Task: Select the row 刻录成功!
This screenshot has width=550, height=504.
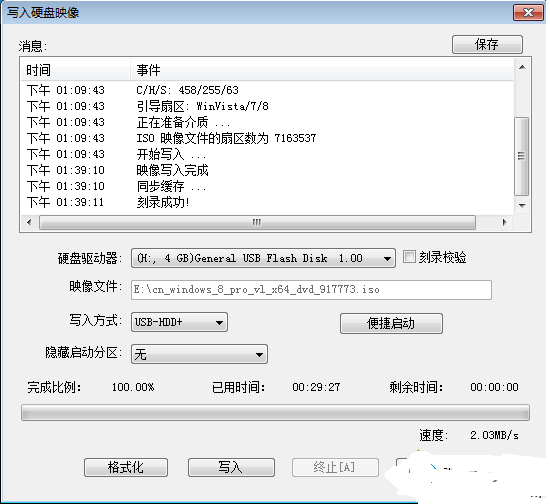Action: (267, 202)
